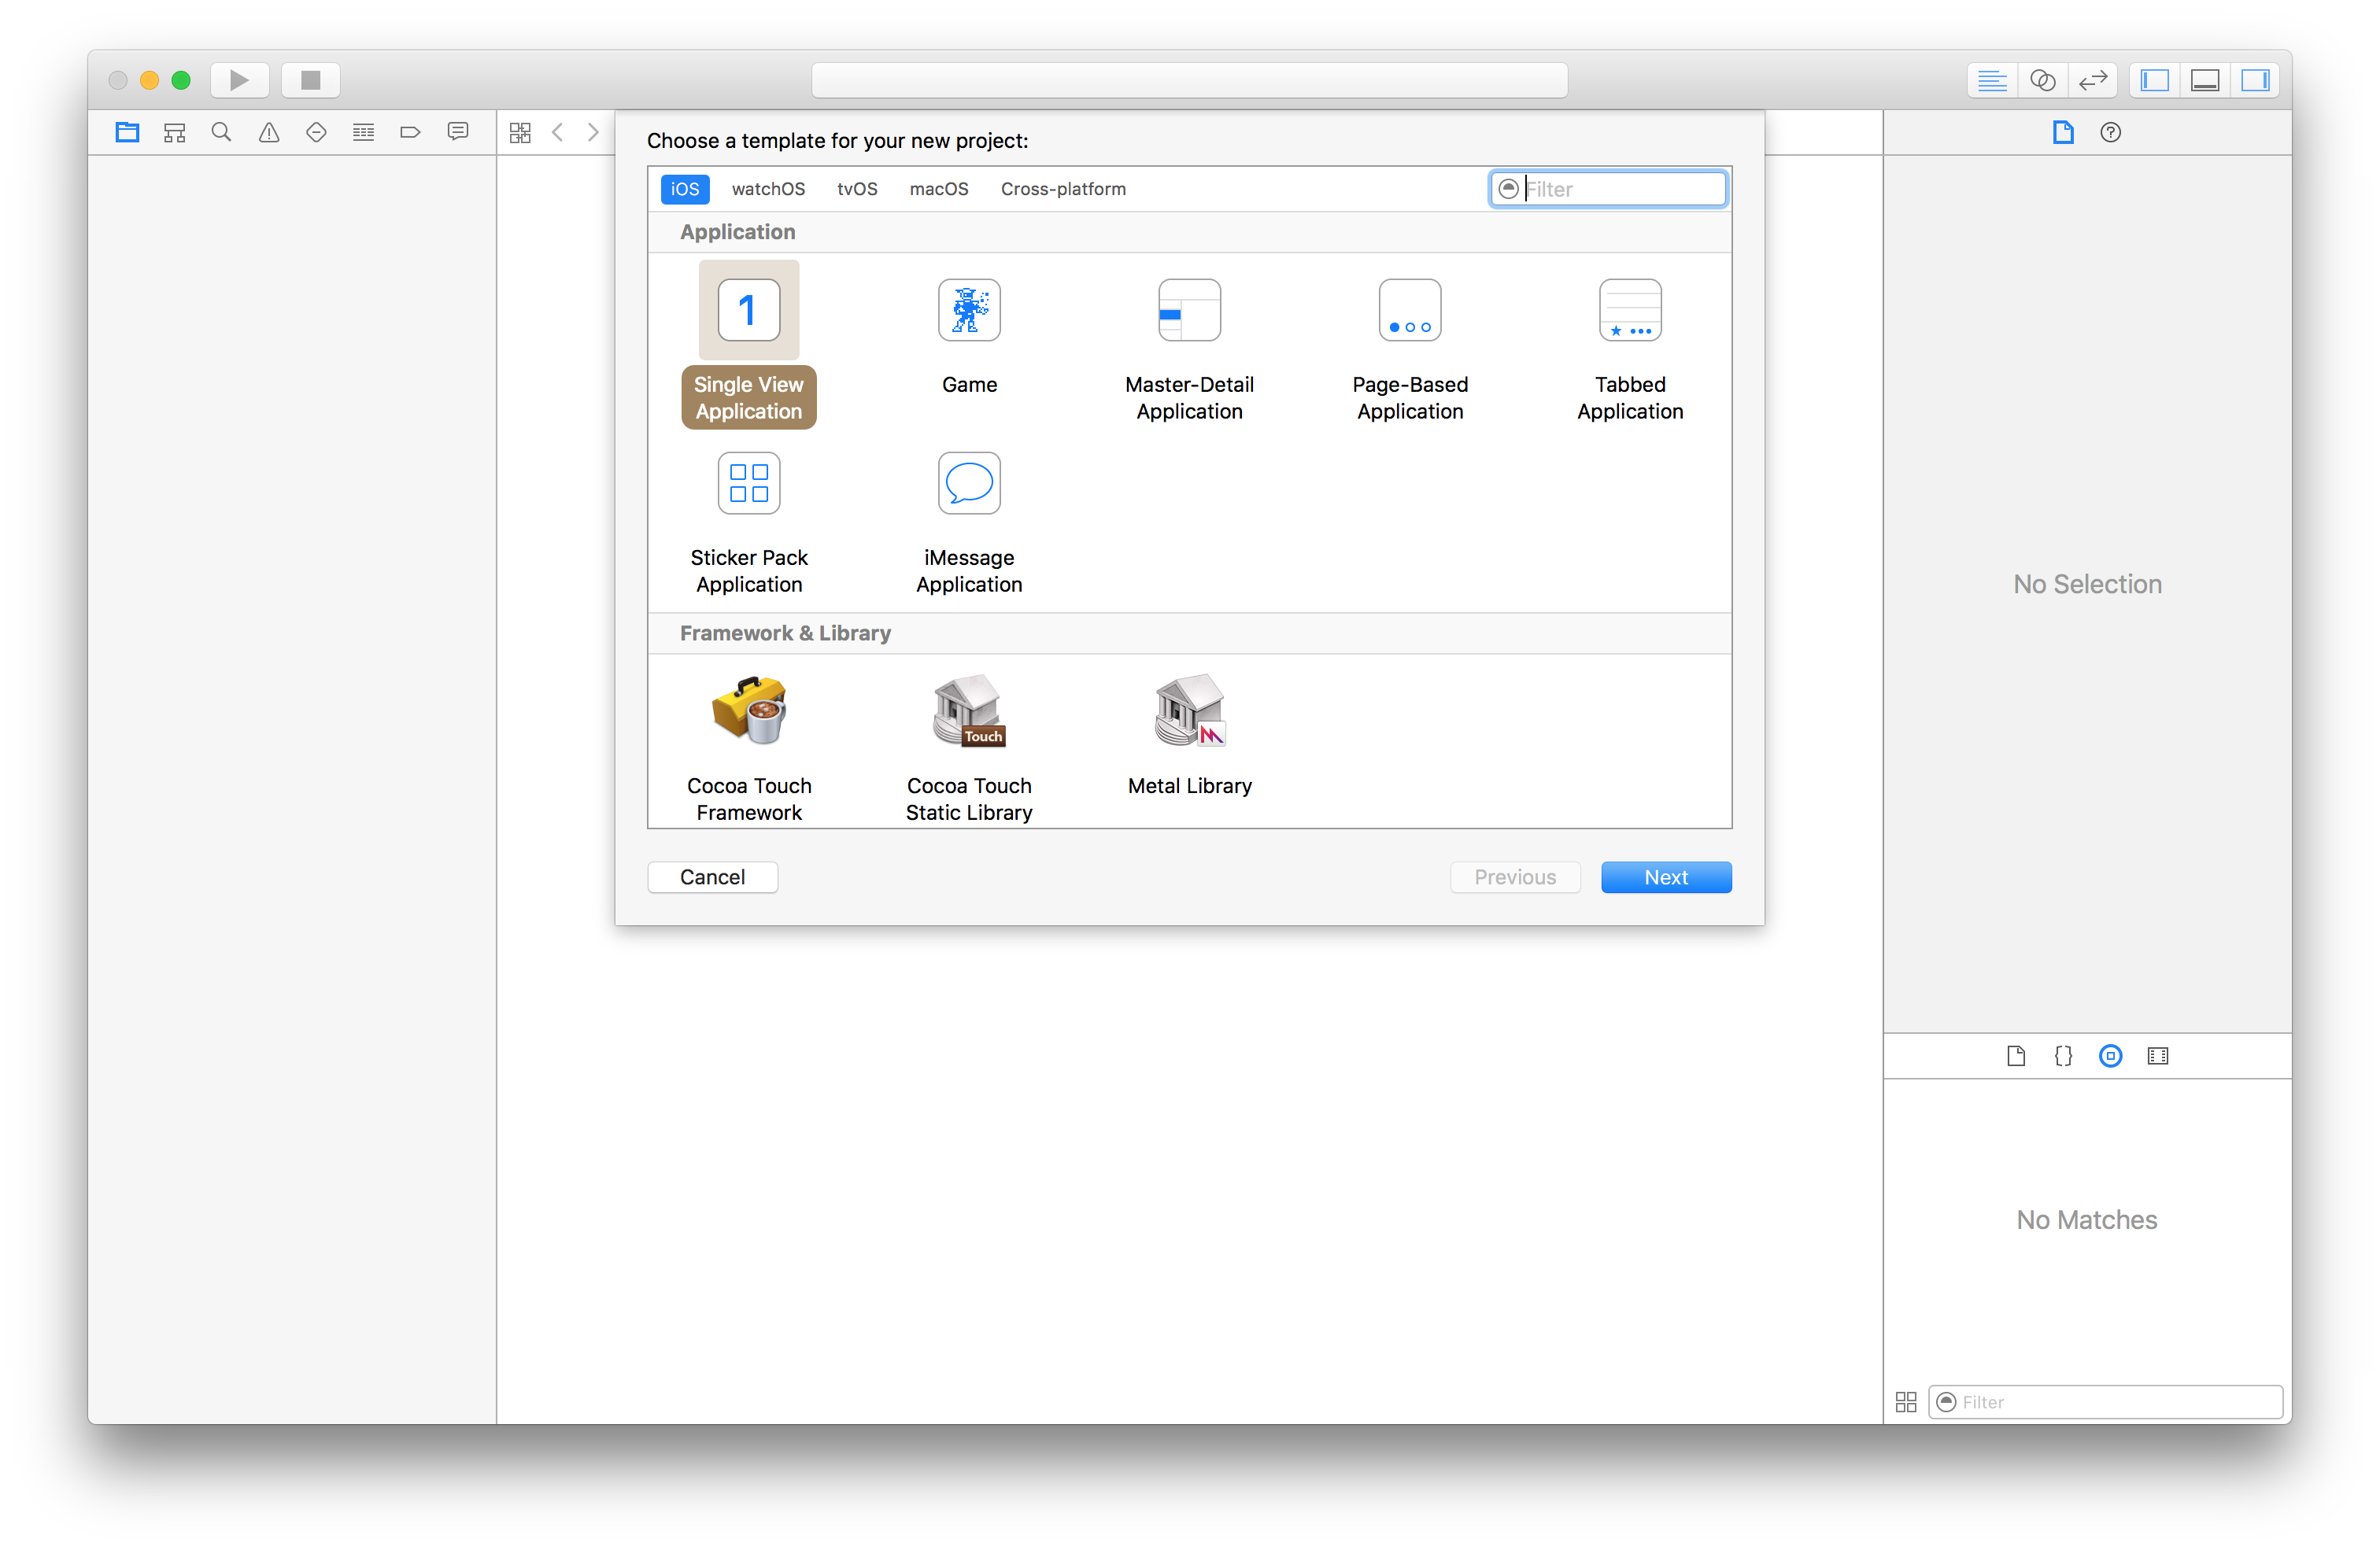Click the Next button
The height and width of the screenshot is (1550, 2380).
pyautogui.click(x=1665, y=877)
